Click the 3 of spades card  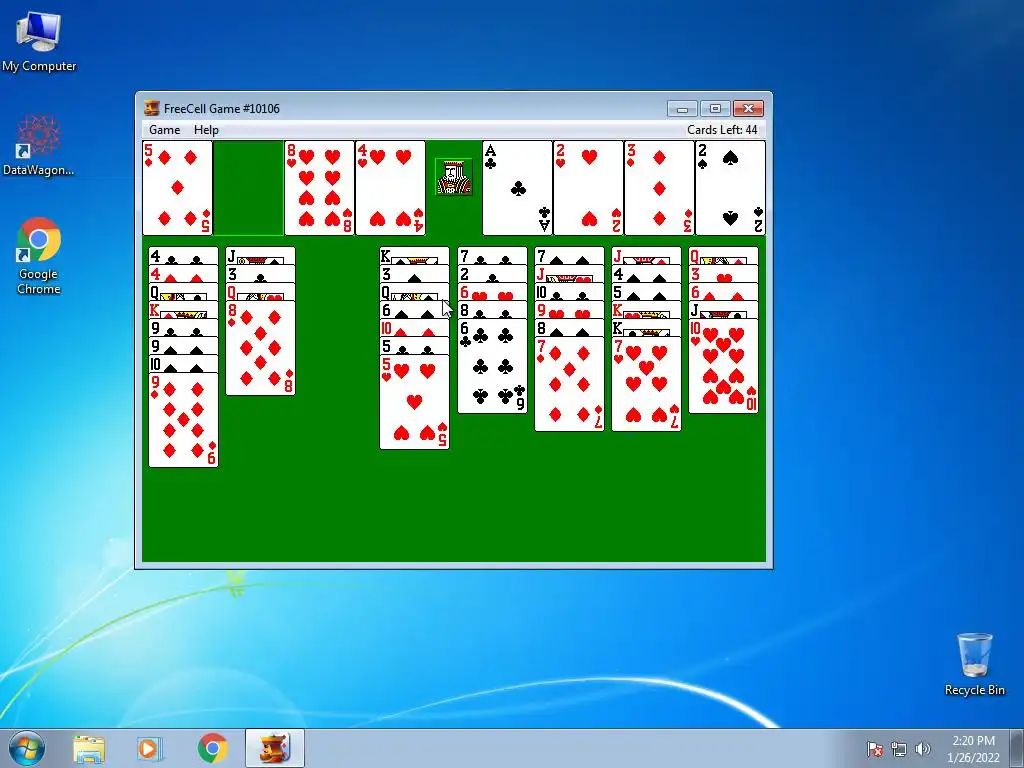[x=415, y=274]
